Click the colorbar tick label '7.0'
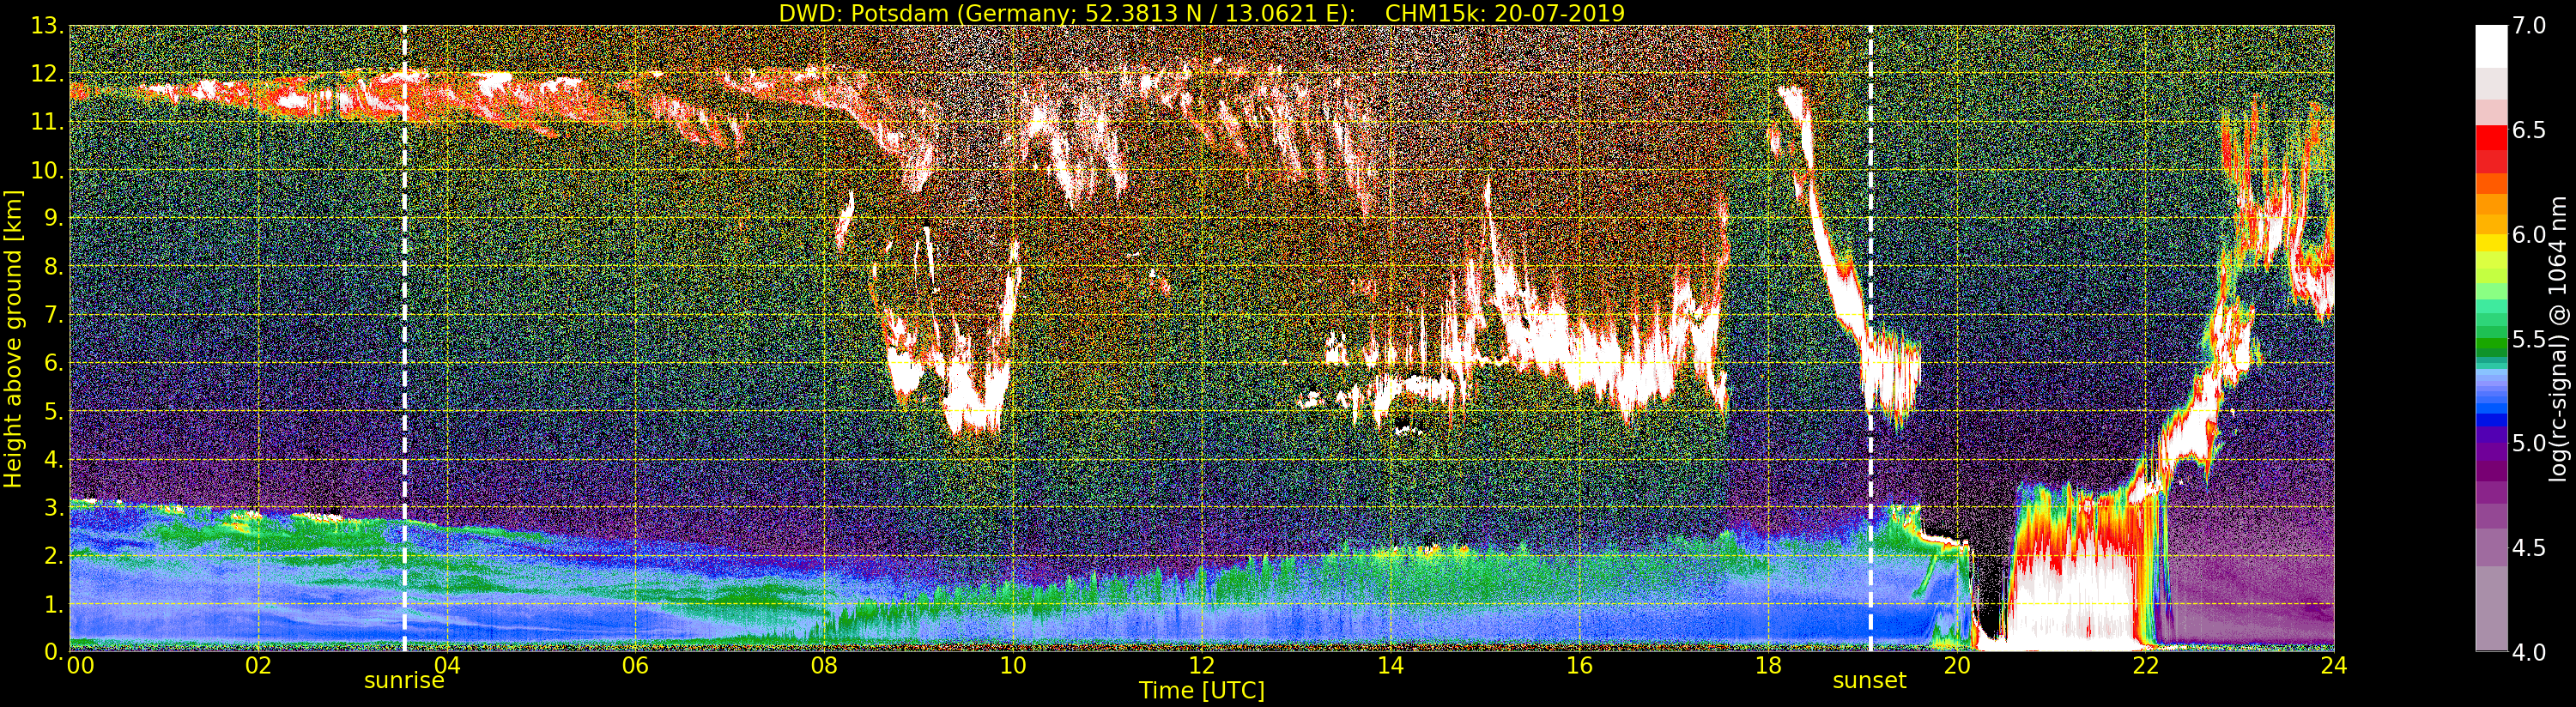 point(2529,26)
